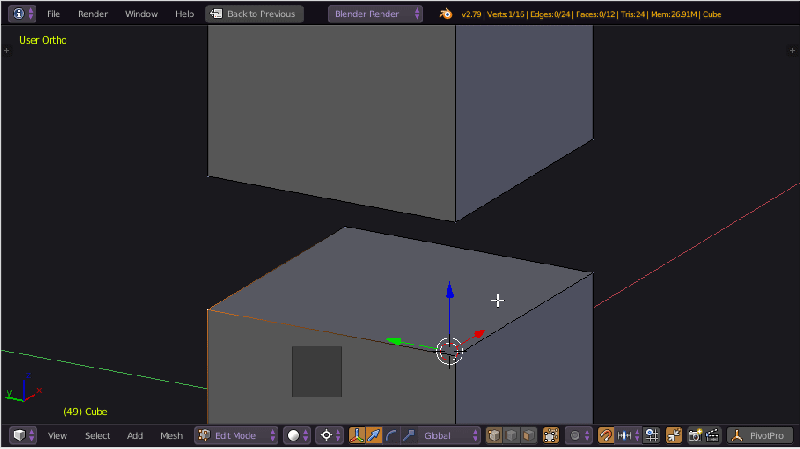Viewport: 800px width, 449px height.
Task: Switch to face select mode
Action: 529,435
